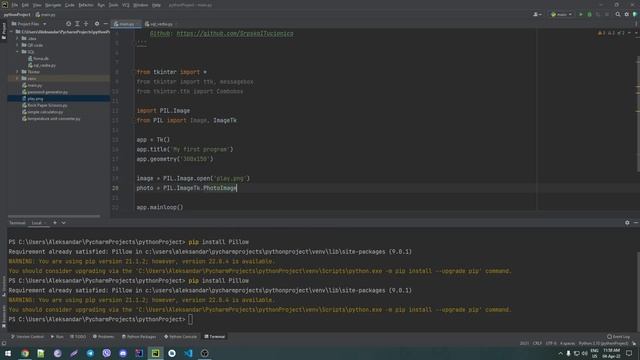Open the VCS menu
640x360 pixels.
pos(126,5)
